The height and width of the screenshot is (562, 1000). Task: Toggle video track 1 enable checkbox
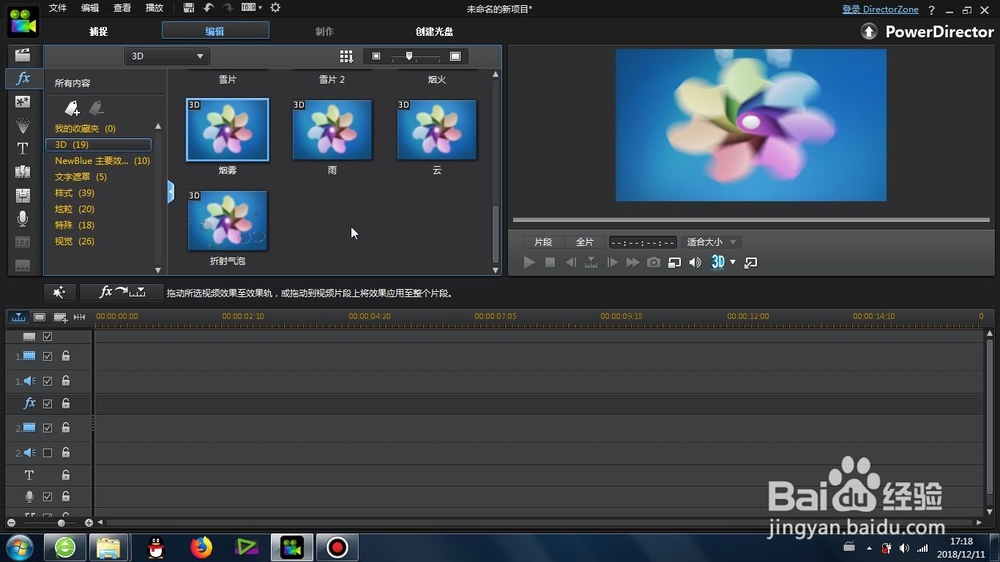coord(47,356)
